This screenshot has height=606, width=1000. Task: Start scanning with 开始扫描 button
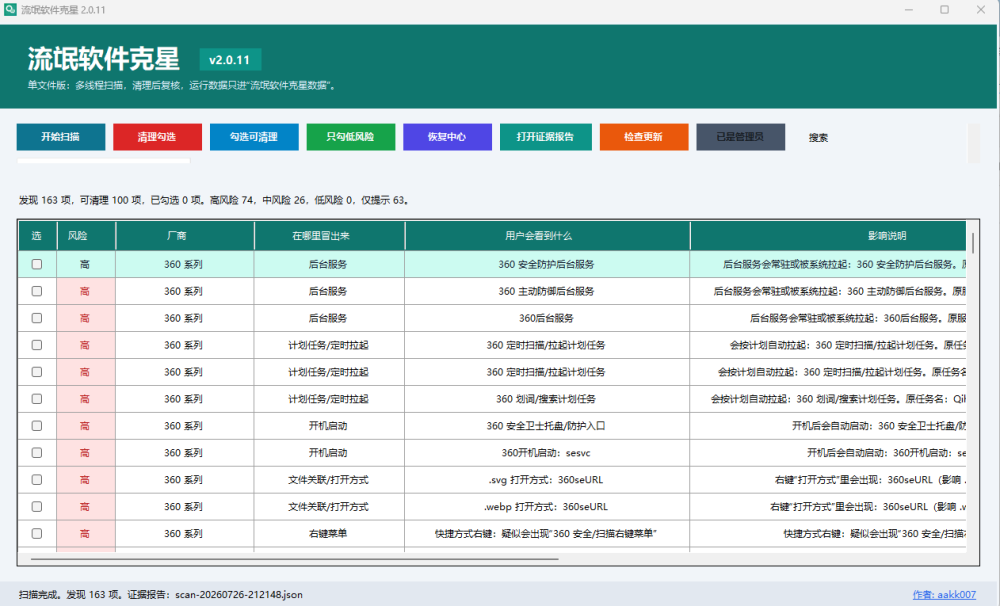click(61, 137)
